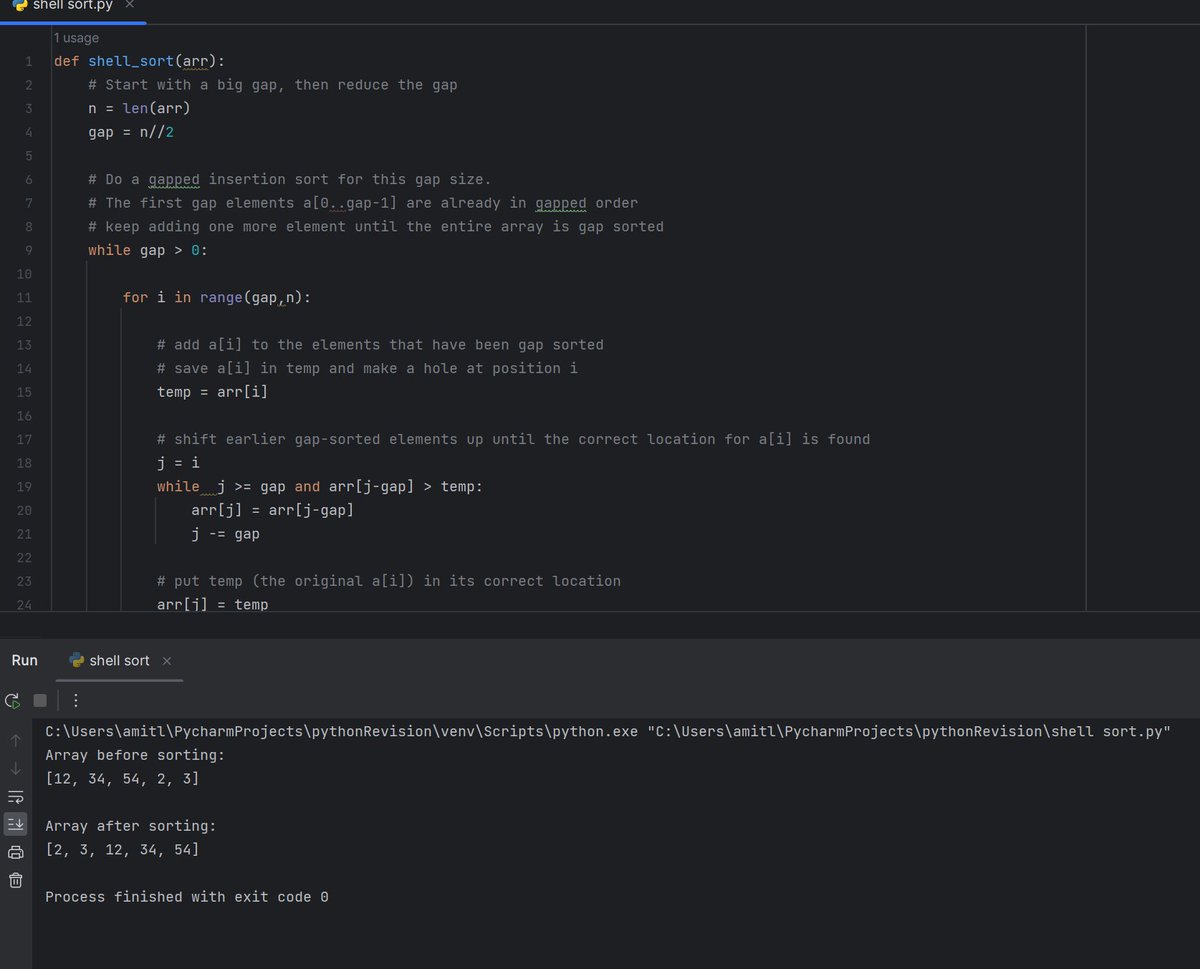Click comment 'add a[i] to the elements'
Viewport: 1200px width, 969px height.
[x=380, y=345]
